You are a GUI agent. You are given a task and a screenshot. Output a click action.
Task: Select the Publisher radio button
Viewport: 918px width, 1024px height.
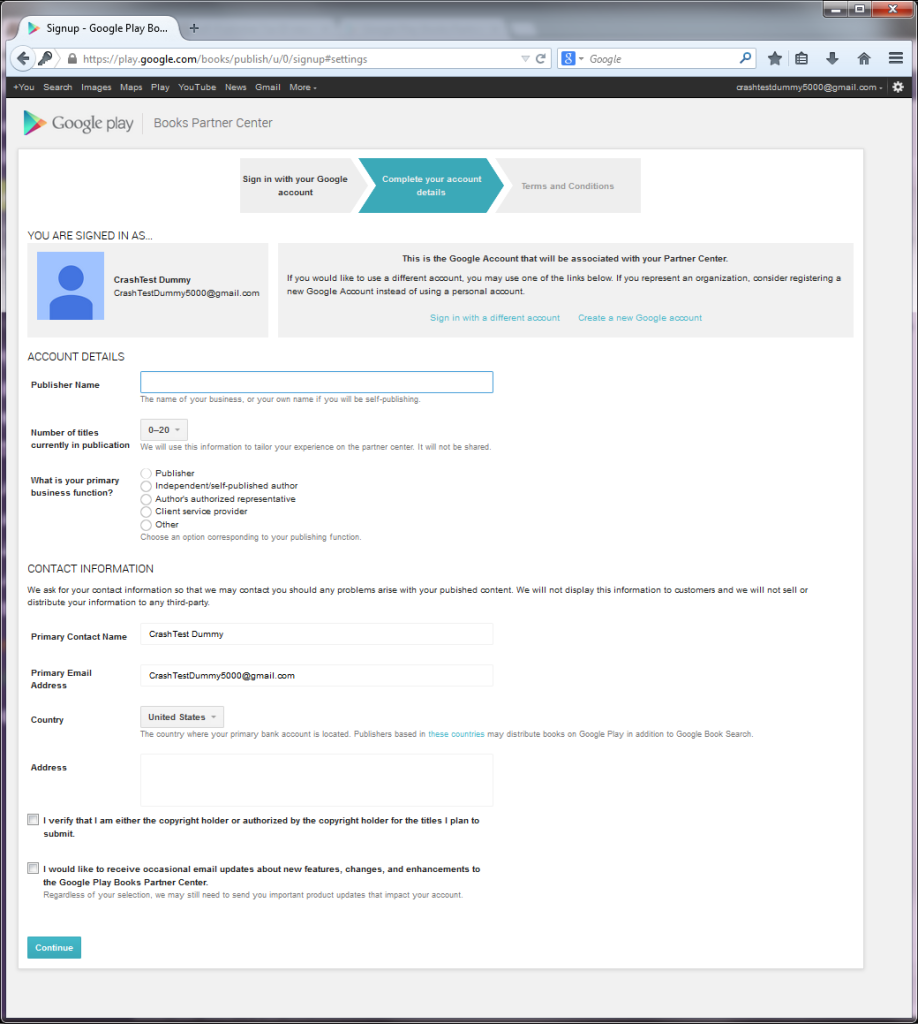pyautogui.click(x=146, y=473)
